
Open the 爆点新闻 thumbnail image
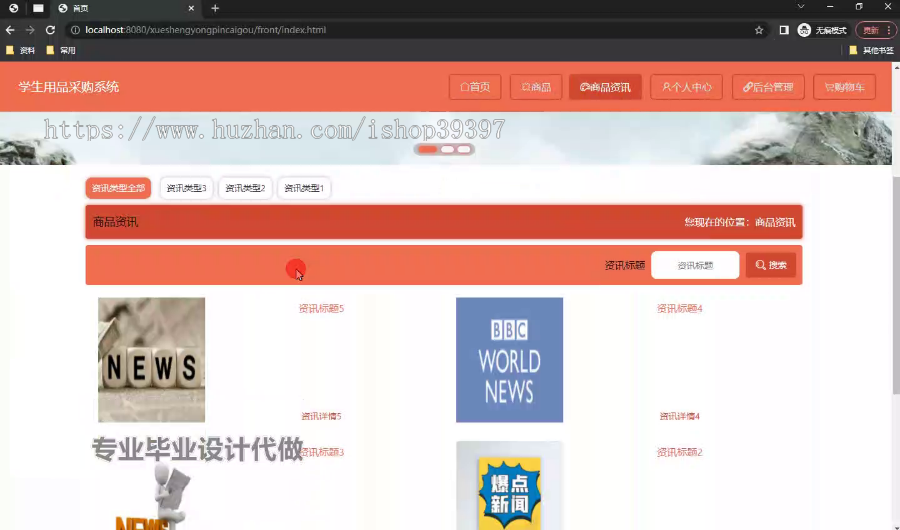point(510,486)
